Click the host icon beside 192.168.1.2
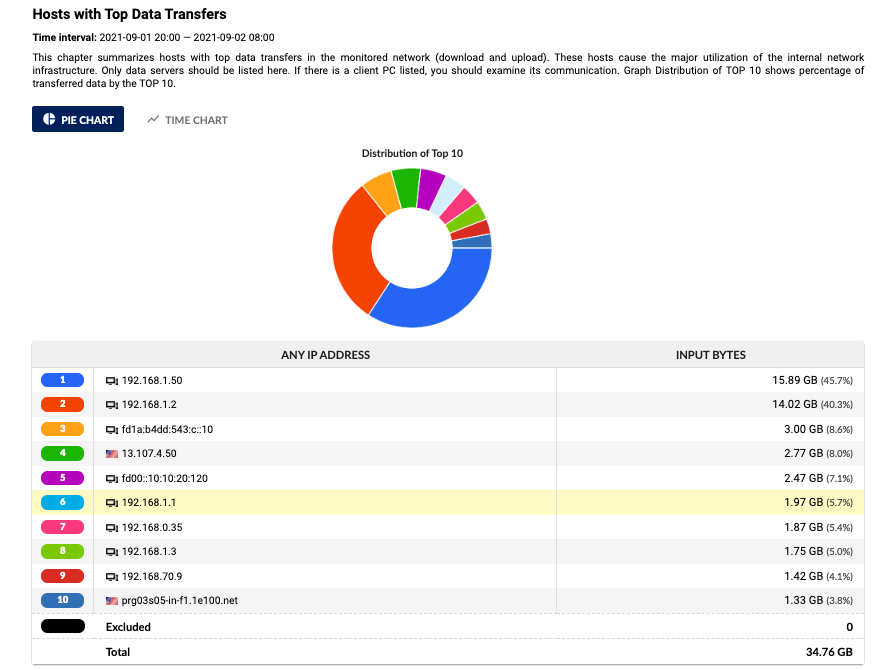 pyautogui.click(x=112, y=405)
